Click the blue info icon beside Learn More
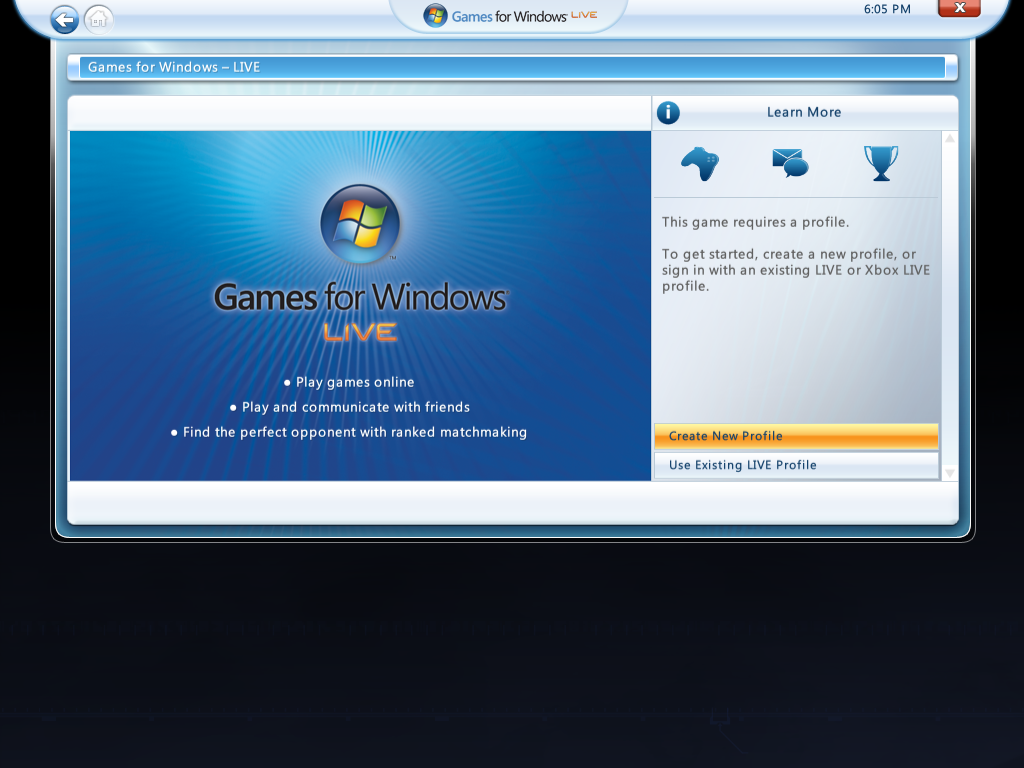 [x=668, y=112]
